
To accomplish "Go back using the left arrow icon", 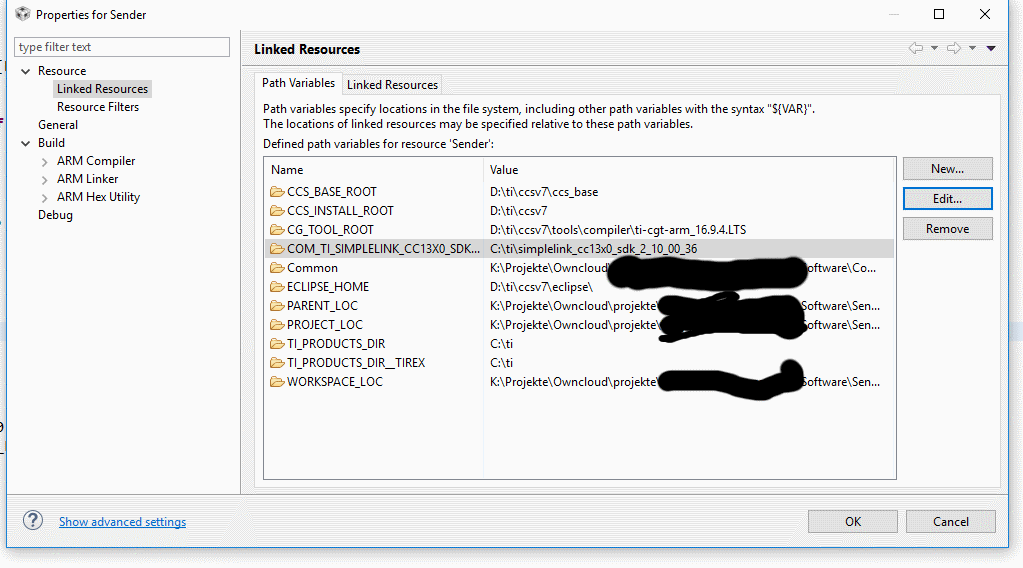I will (x=915, y=48).
